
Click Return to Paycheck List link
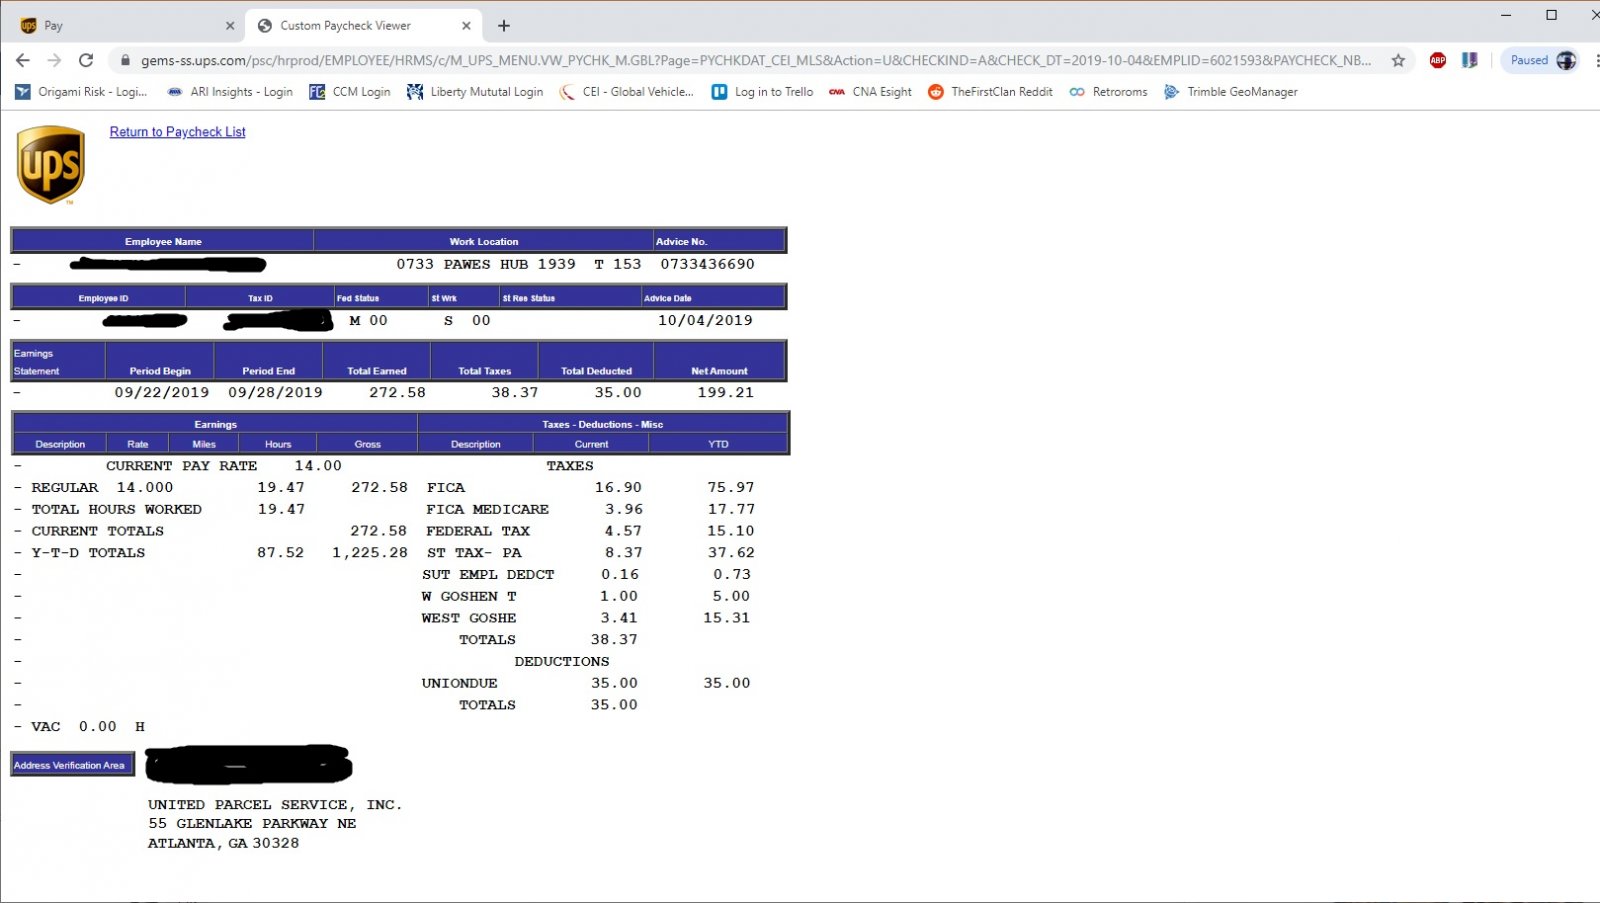[177, 132]
